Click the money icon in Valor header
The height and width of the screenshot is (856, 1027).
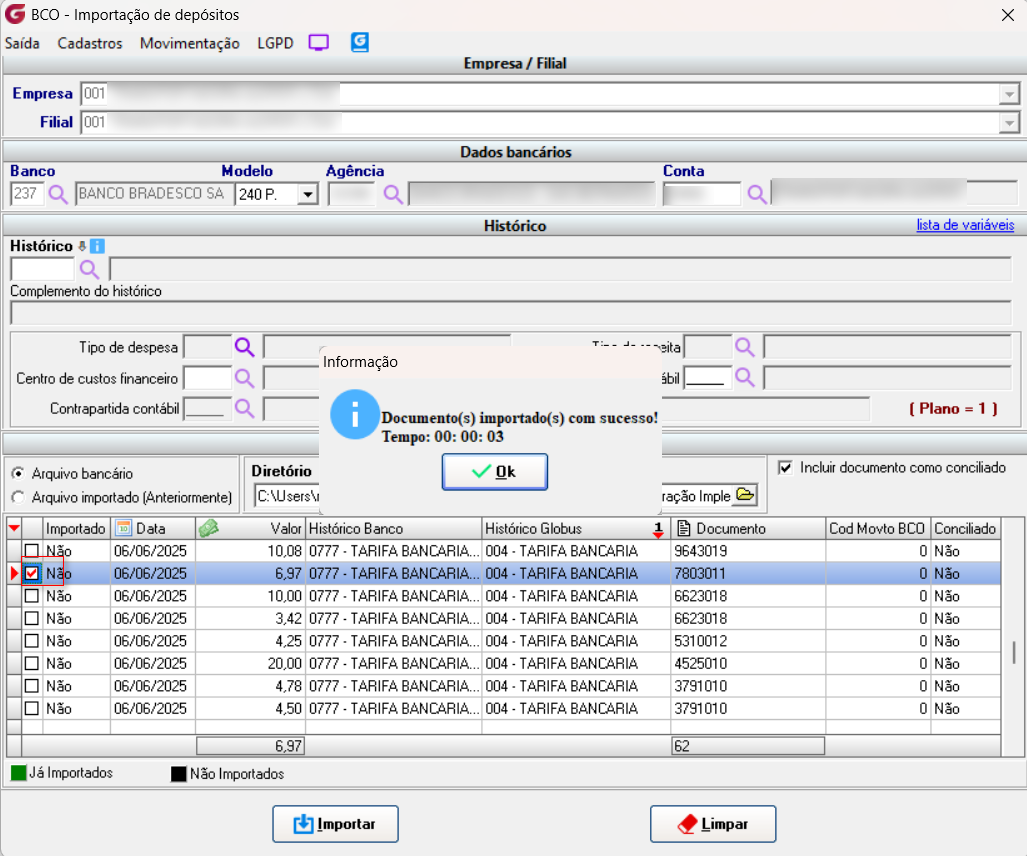(x=208, y=528)
